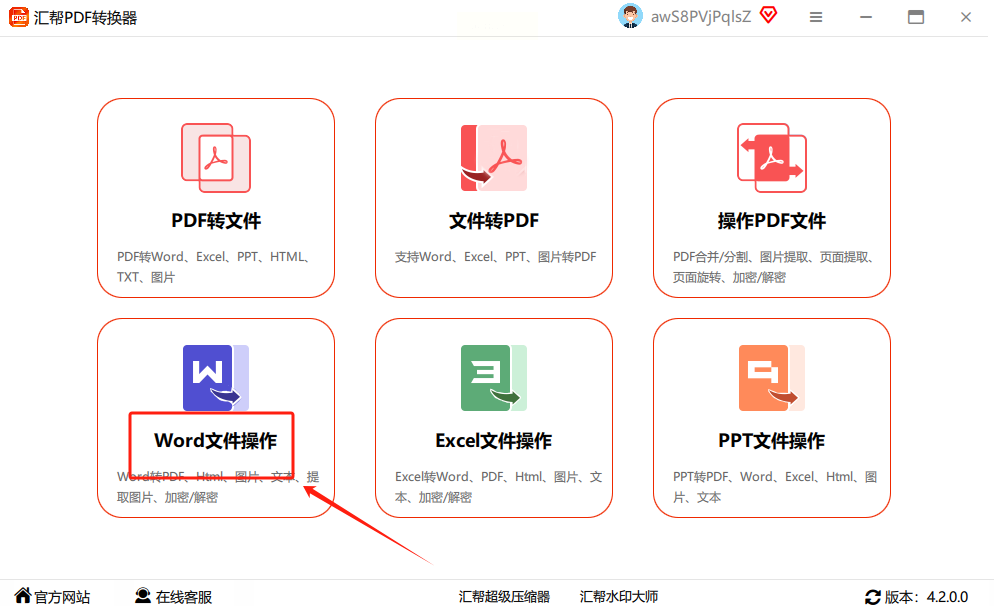Open 汇帮水印大师 link

619,596
